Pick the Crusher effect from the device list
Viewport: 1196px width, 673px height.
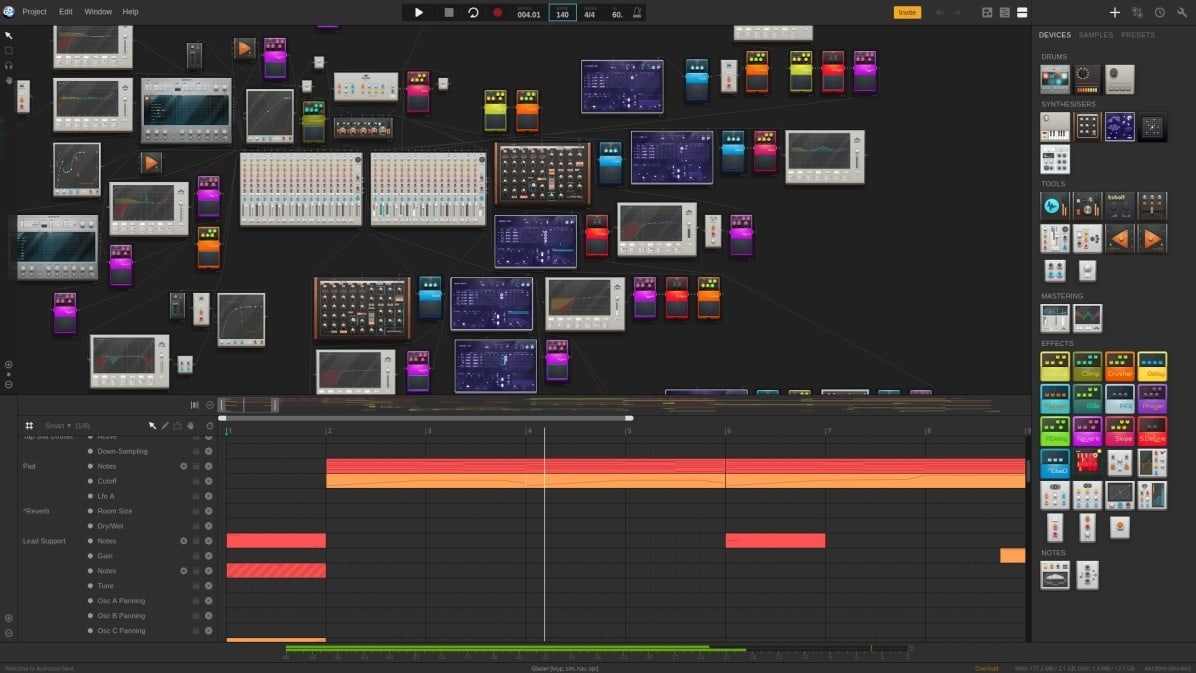[x=1119, y=366]
